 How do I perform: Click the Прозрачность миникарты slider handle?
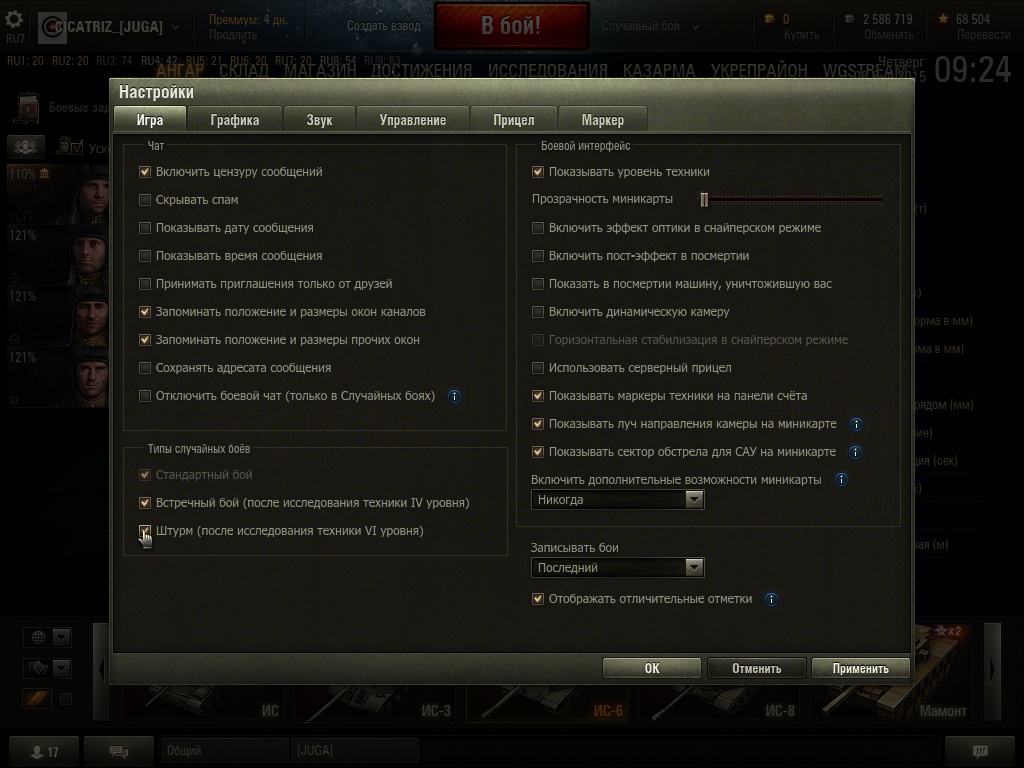[x=704, y=200]
